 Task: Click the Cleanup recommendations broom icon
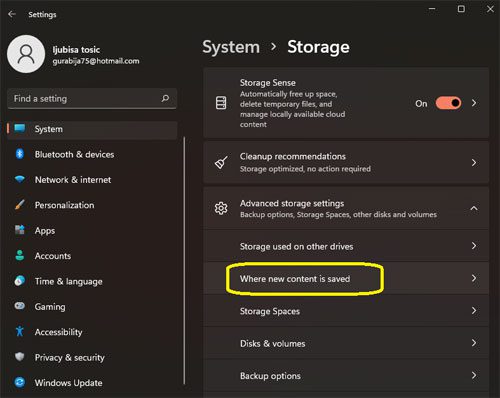tap(221, 163)
